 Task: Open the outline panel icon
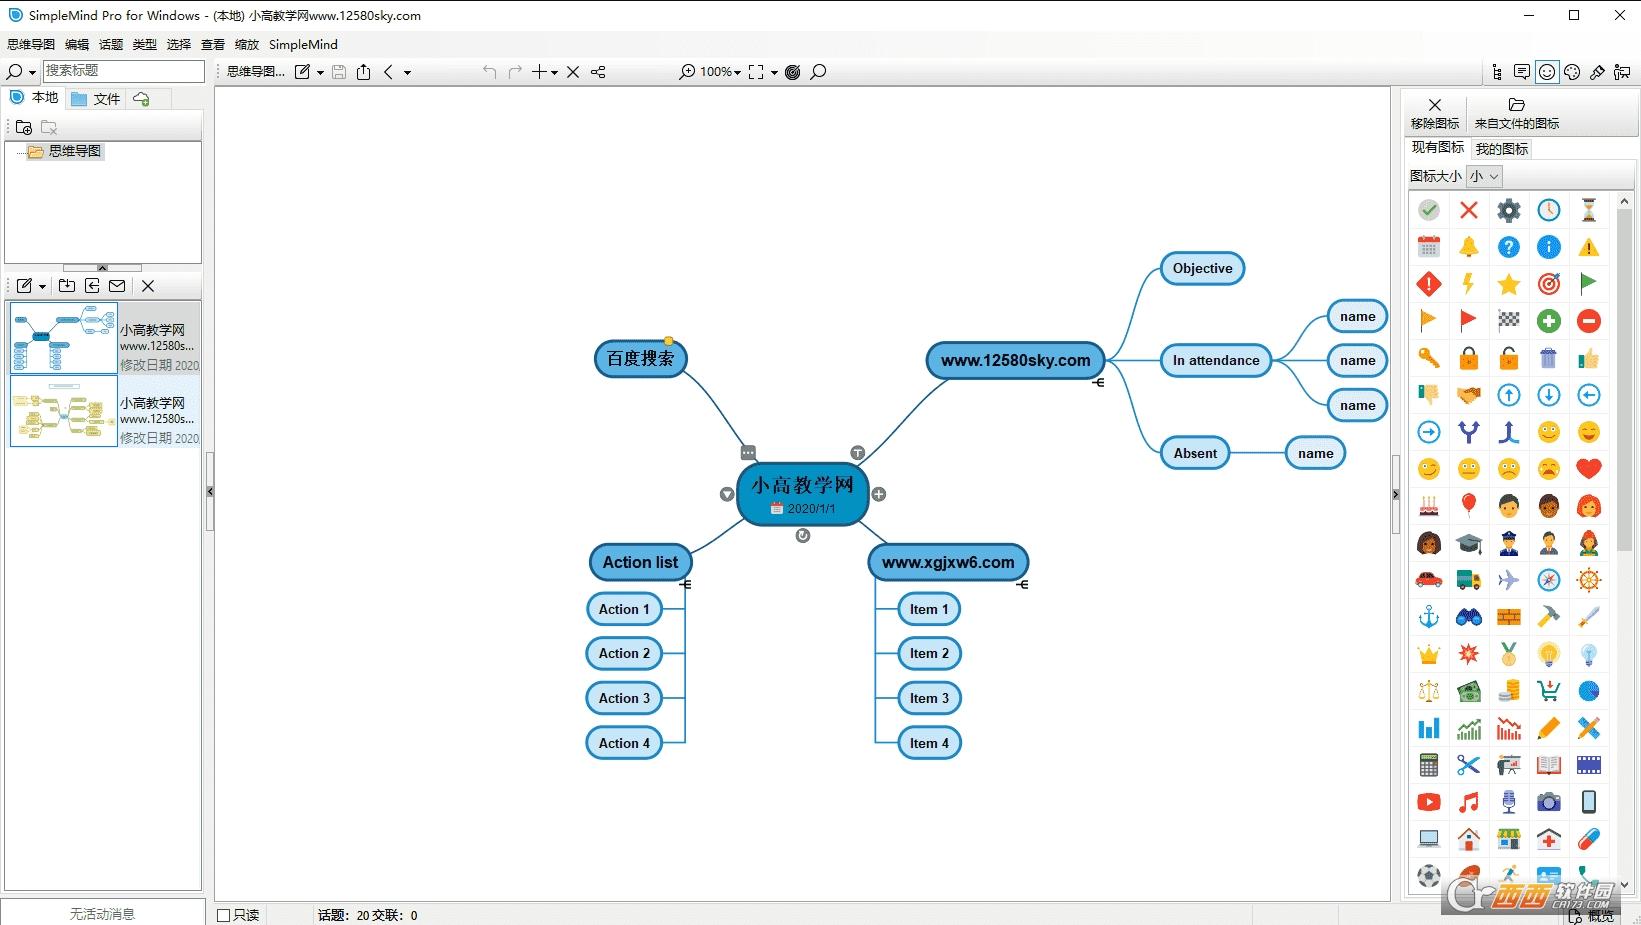(1496, 72)
